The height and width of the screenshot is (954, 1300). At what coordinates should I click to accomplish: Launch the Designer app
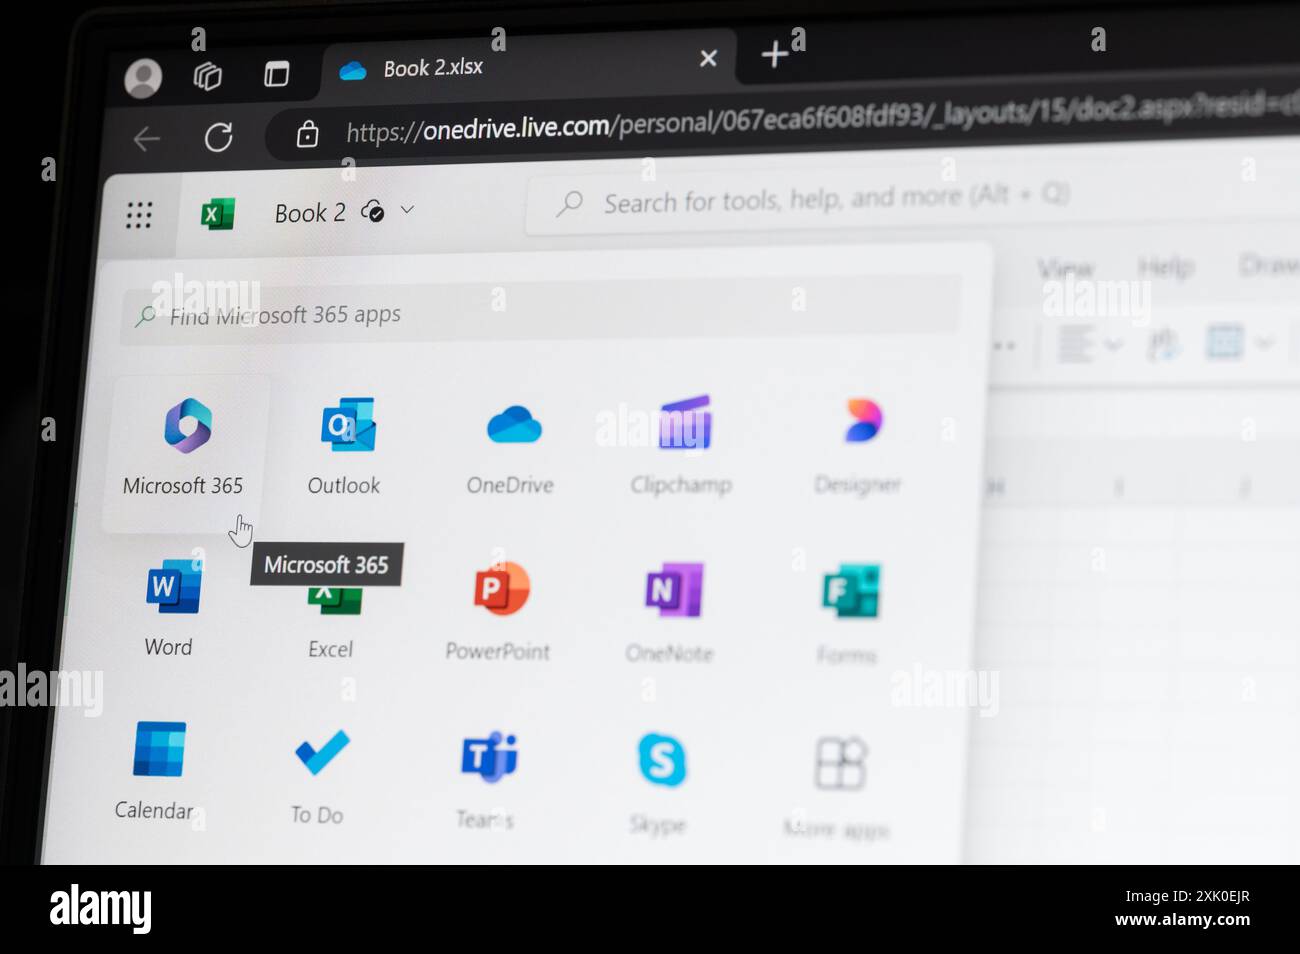click(858, 446)
